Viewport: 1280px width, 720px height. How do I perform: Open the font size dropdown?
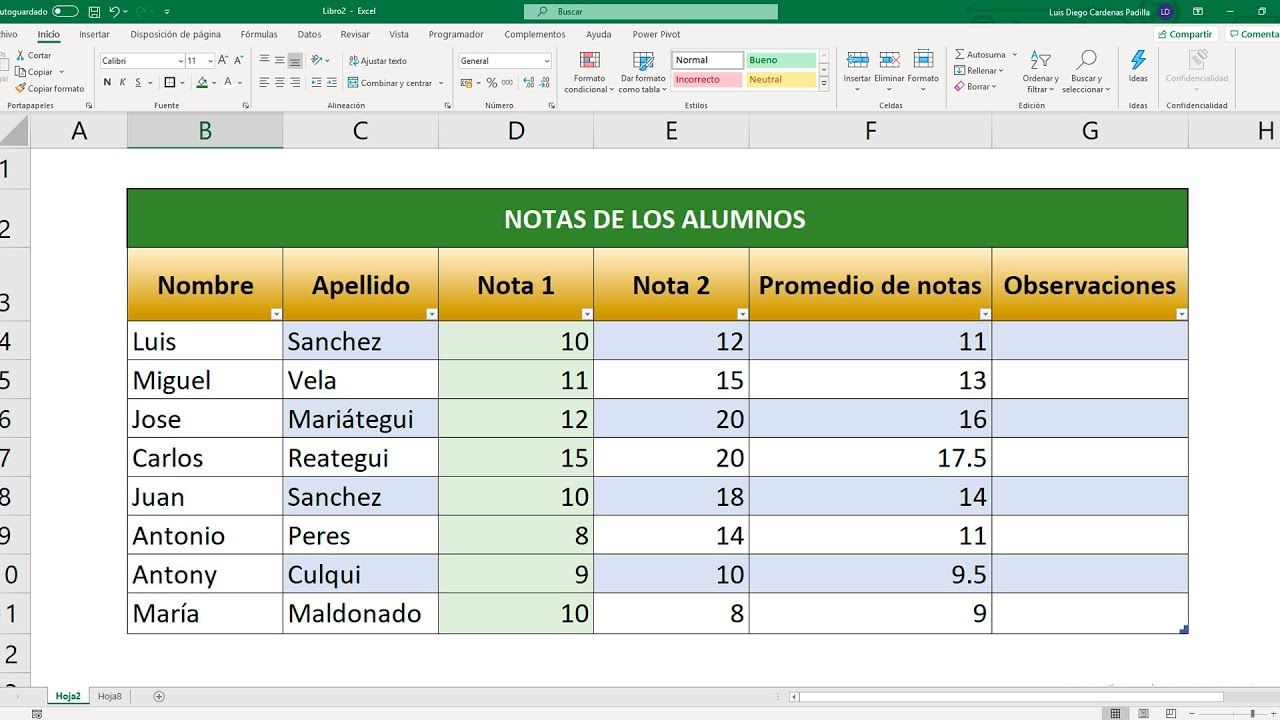pyautogui.click(x=210, y=60)
